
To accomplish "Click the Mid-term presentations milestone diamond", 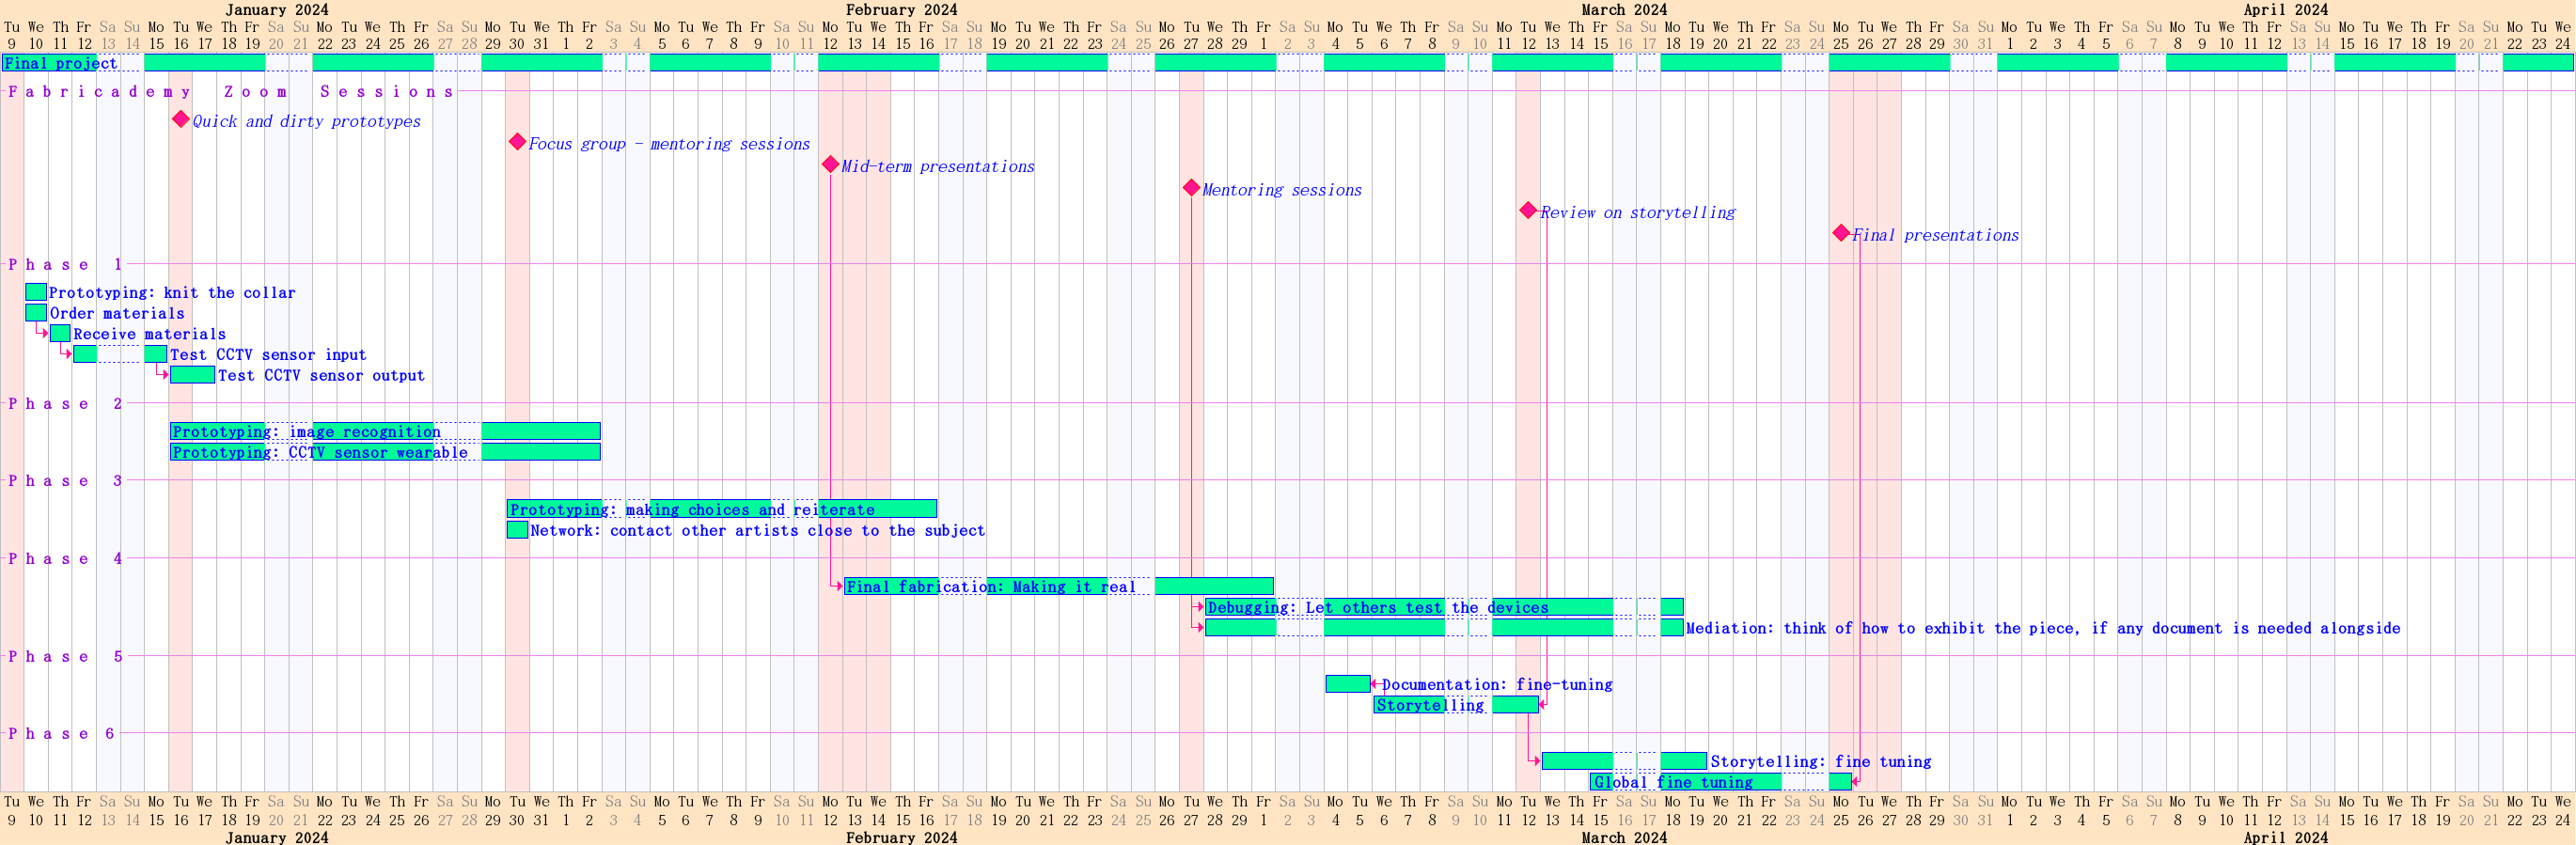I will pyautogui.click(x=830, y=164).
